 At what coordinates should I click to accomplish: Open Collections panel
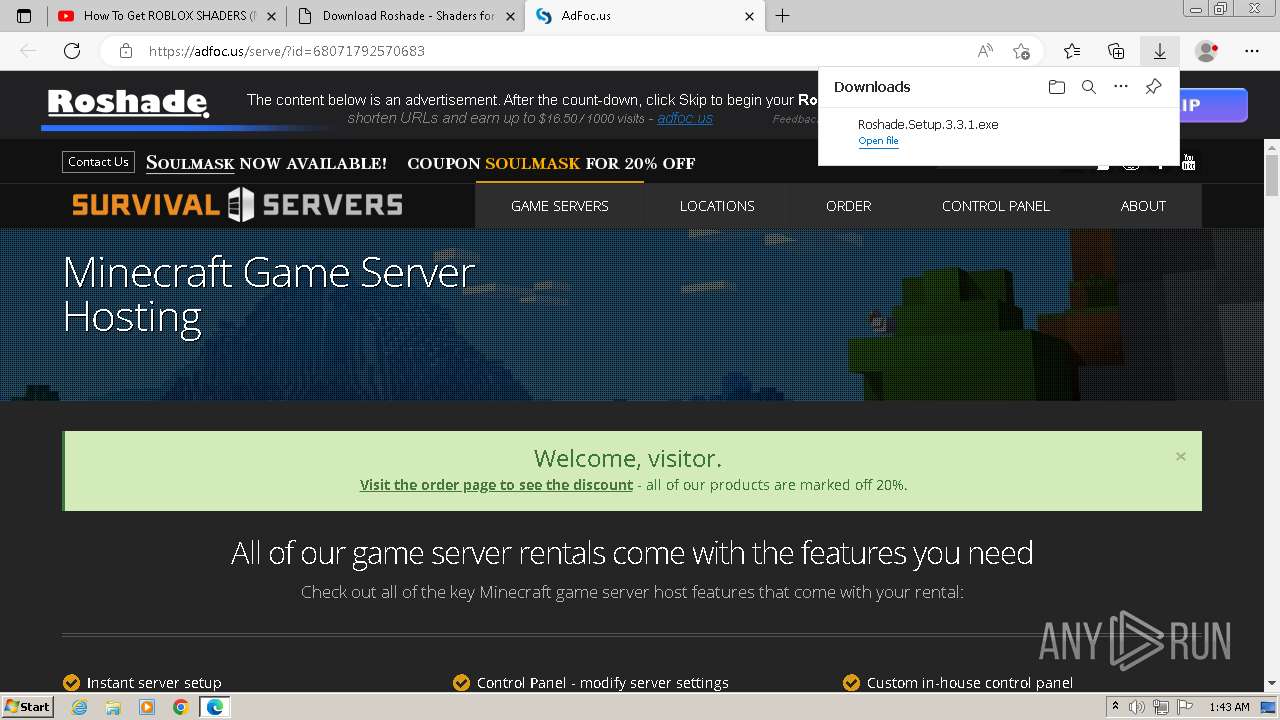point(1116,51)
